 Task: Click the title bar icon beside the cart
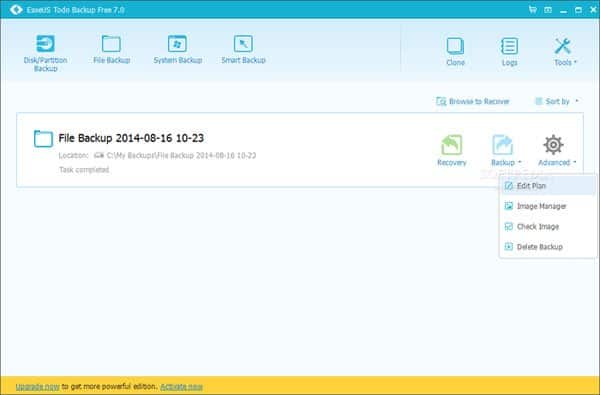548,10
